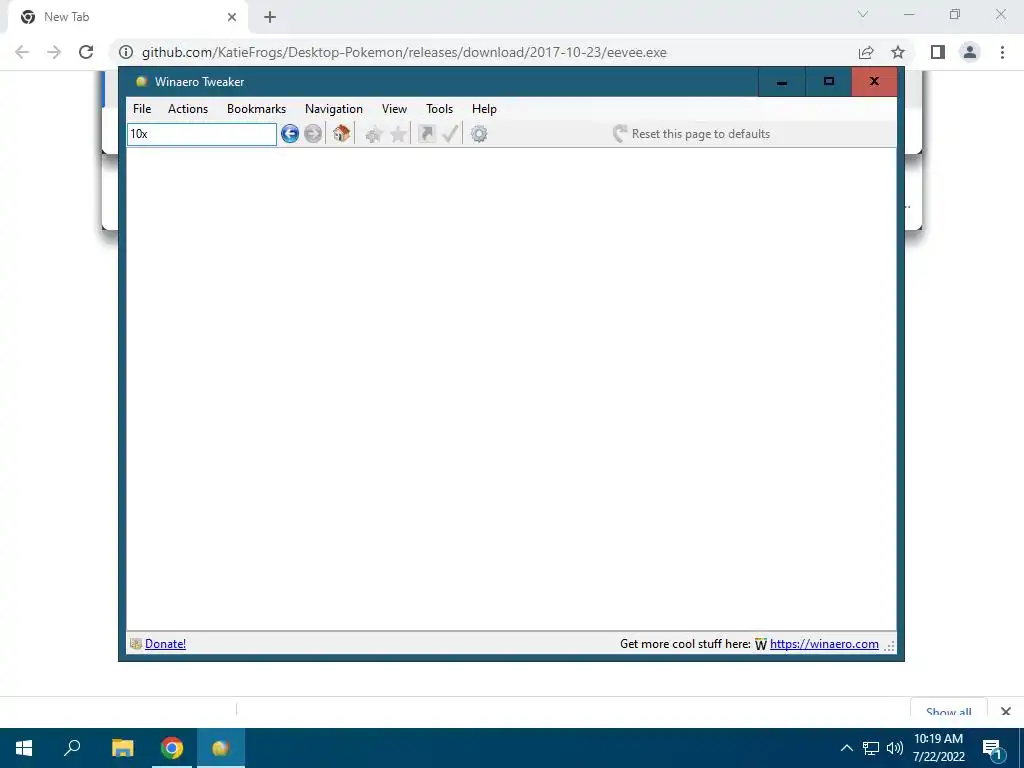Click Chrome's reload page button

(x=86, y=52)
